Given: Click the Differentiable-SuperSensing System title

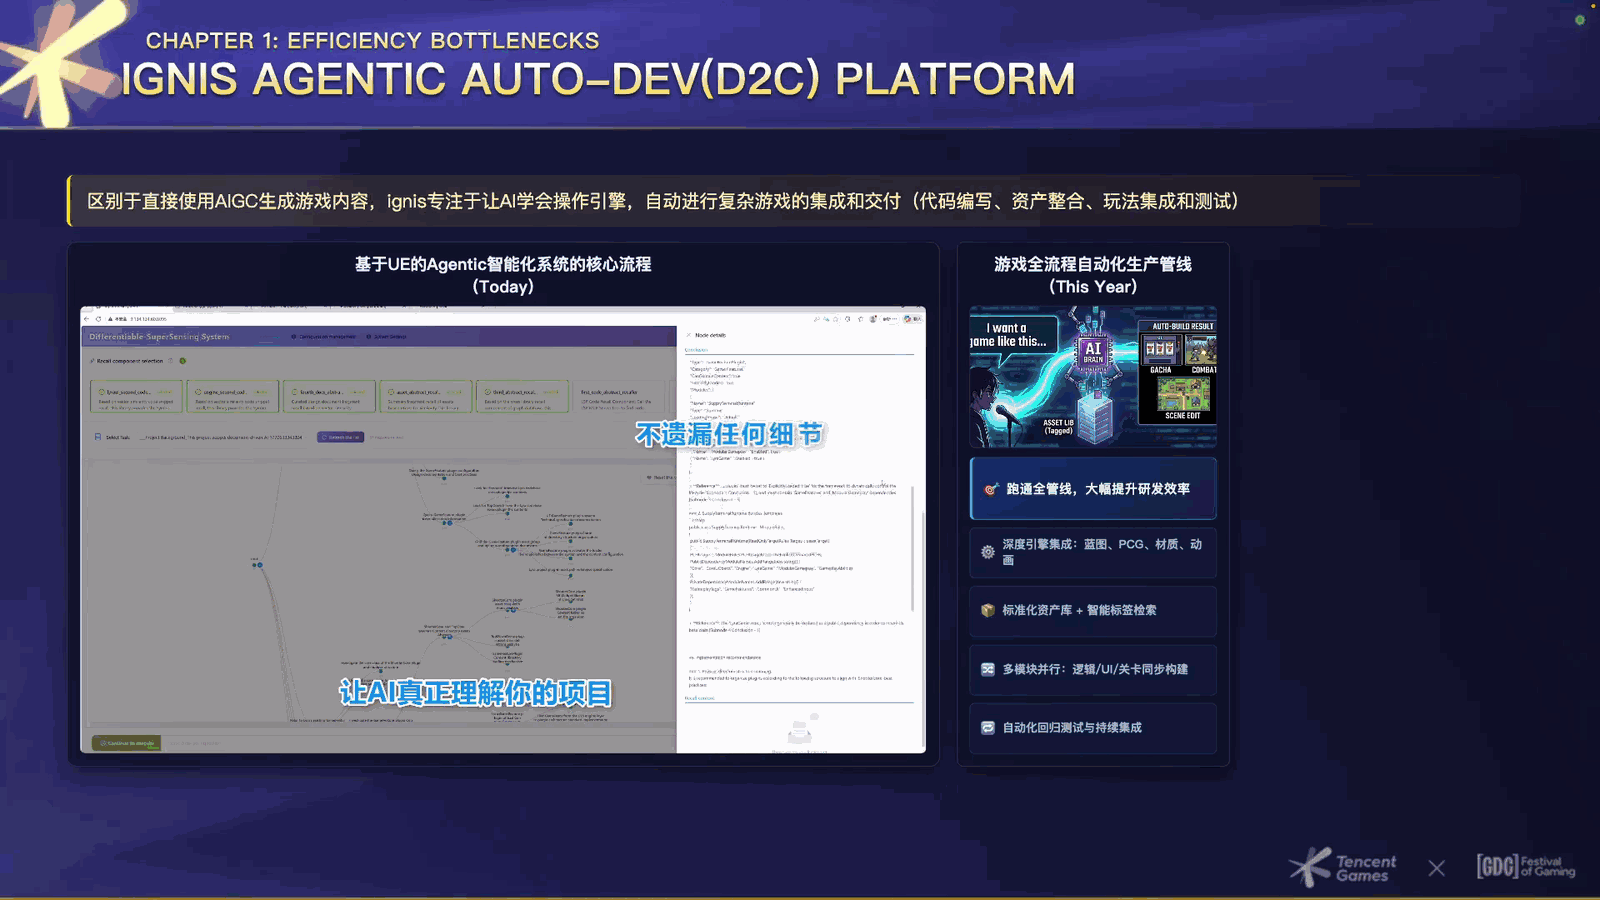Looking at the screenshot, I should pyautogui.click(x=159, y=337).
